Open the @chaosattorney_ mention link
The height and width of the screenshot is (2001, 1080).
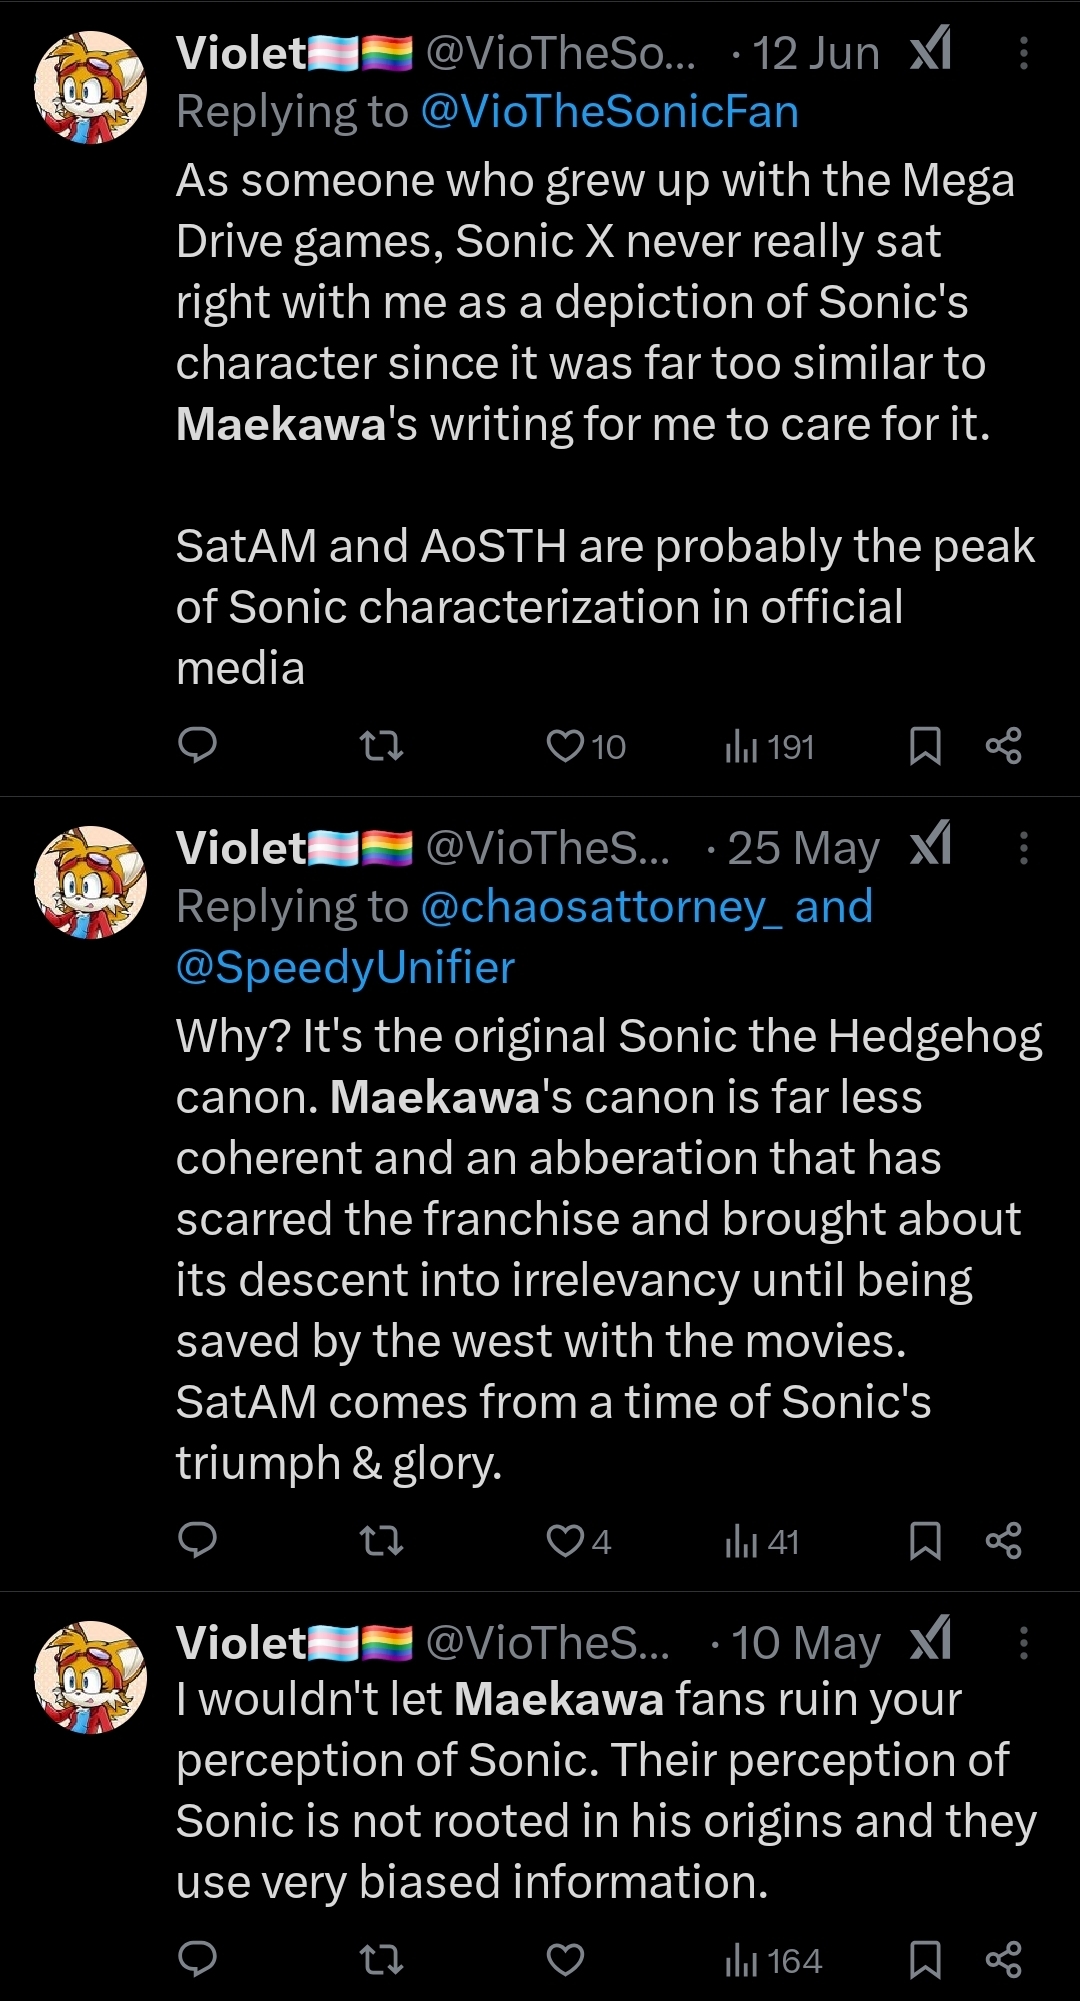pyautogui.click(x=603, y=907)
